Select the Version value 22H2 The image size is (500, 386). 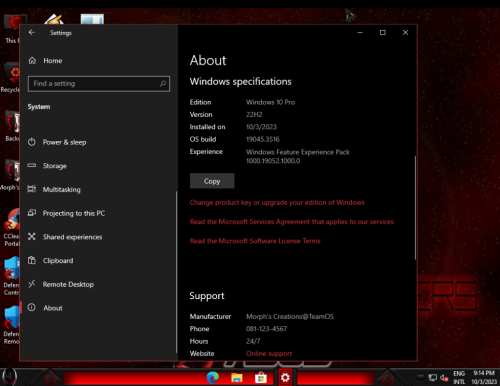click(254, 115)
